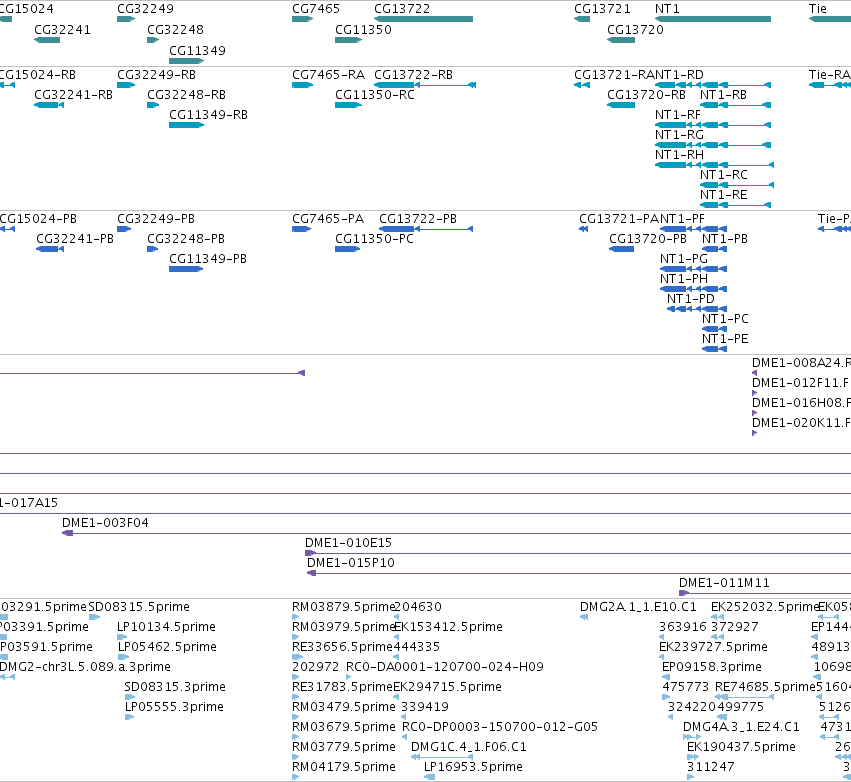
Task: Click EST DMG2A.1_1.E10.C1 label
Action: coord(638,607)
